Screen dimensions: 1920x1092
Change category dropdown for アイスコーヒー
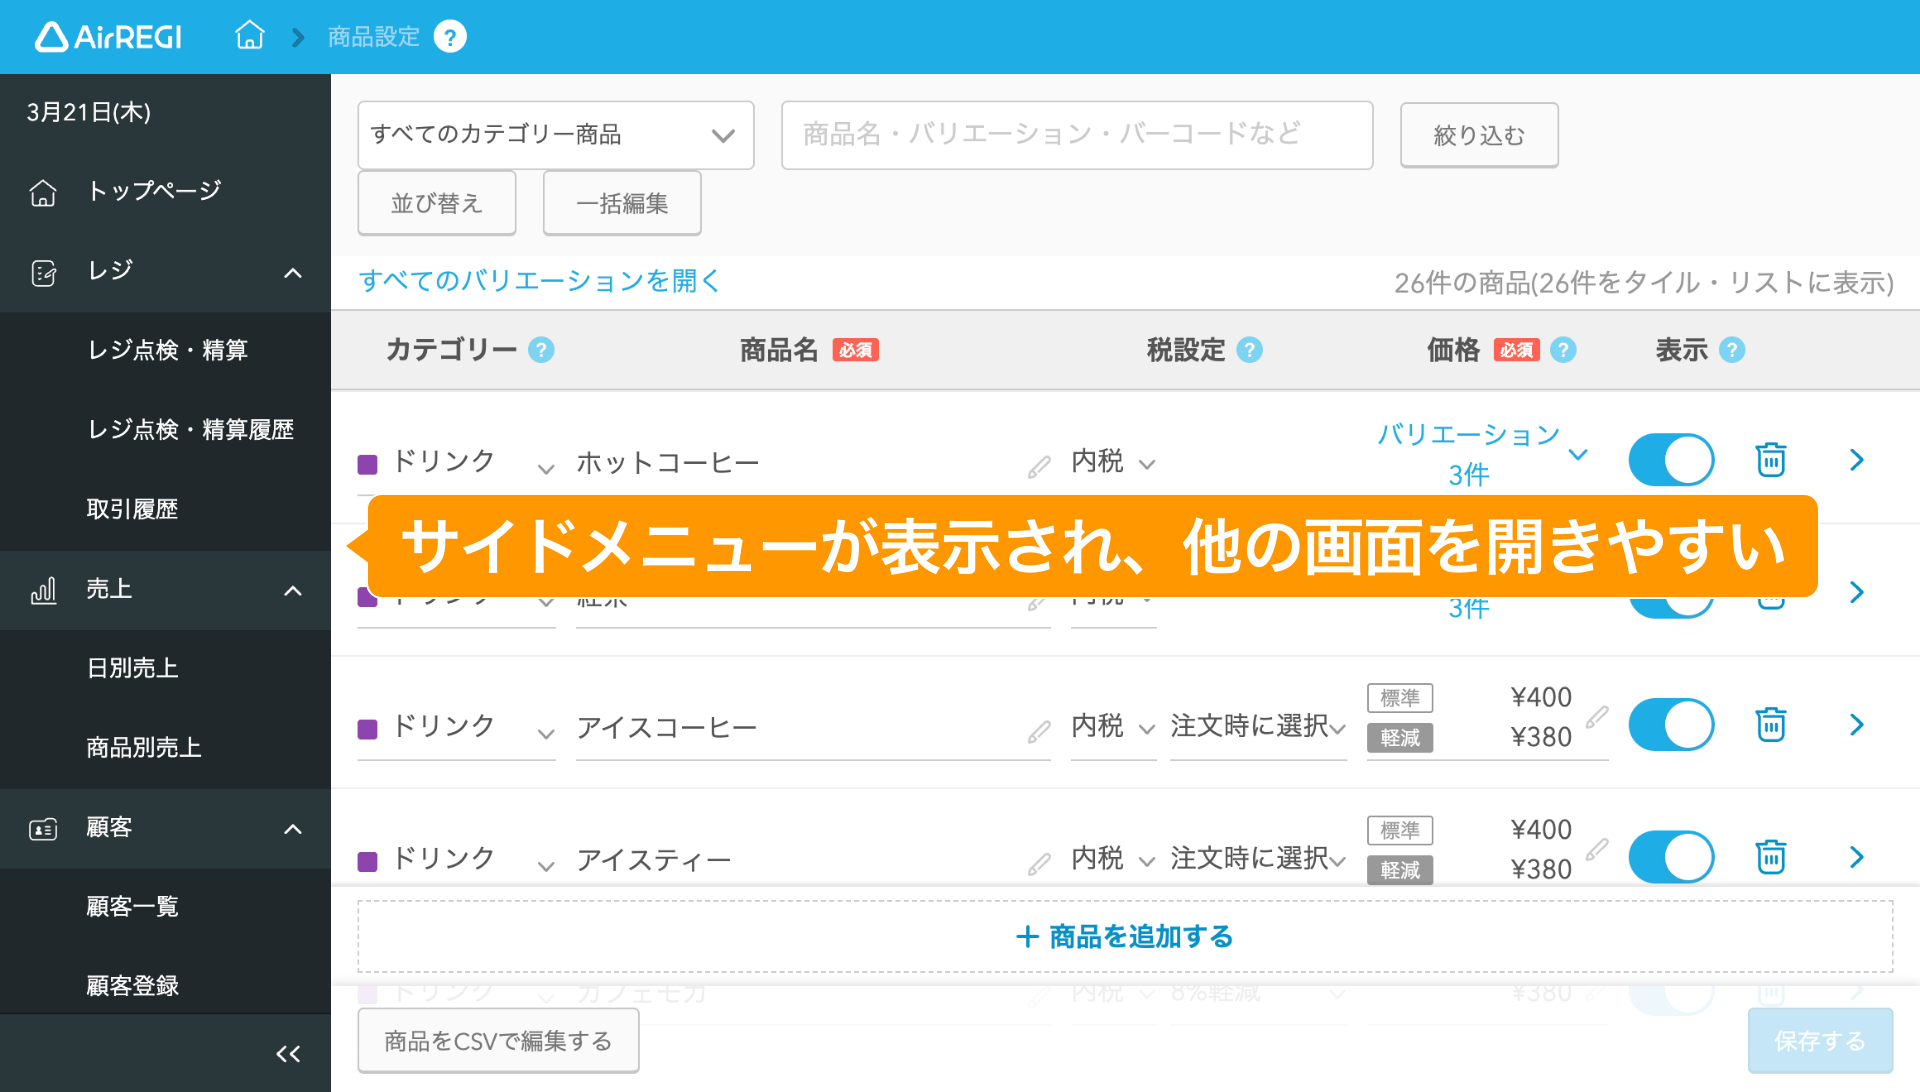(456, 727)
